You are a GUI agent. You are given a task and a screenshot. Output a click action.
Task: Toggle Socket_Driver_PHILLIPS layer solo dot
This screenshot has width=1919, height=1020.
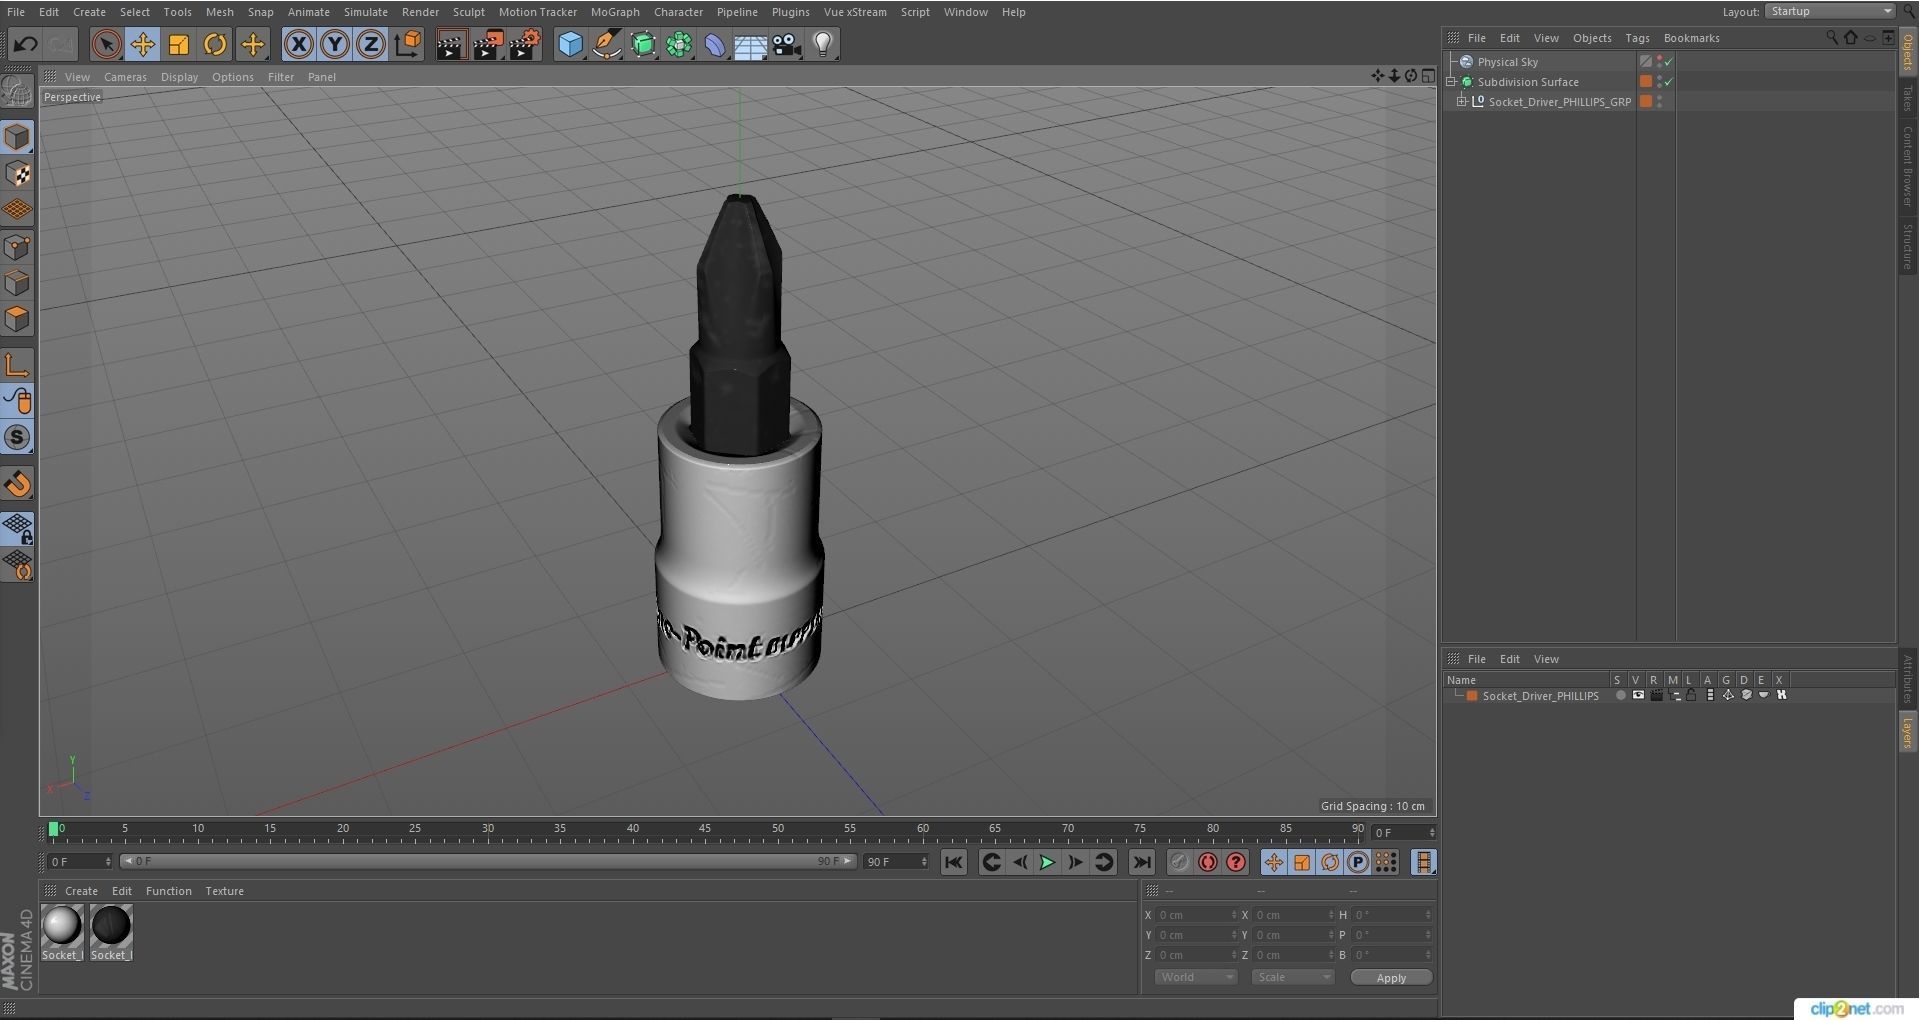pyautogui.click(x=1620, y=695)
